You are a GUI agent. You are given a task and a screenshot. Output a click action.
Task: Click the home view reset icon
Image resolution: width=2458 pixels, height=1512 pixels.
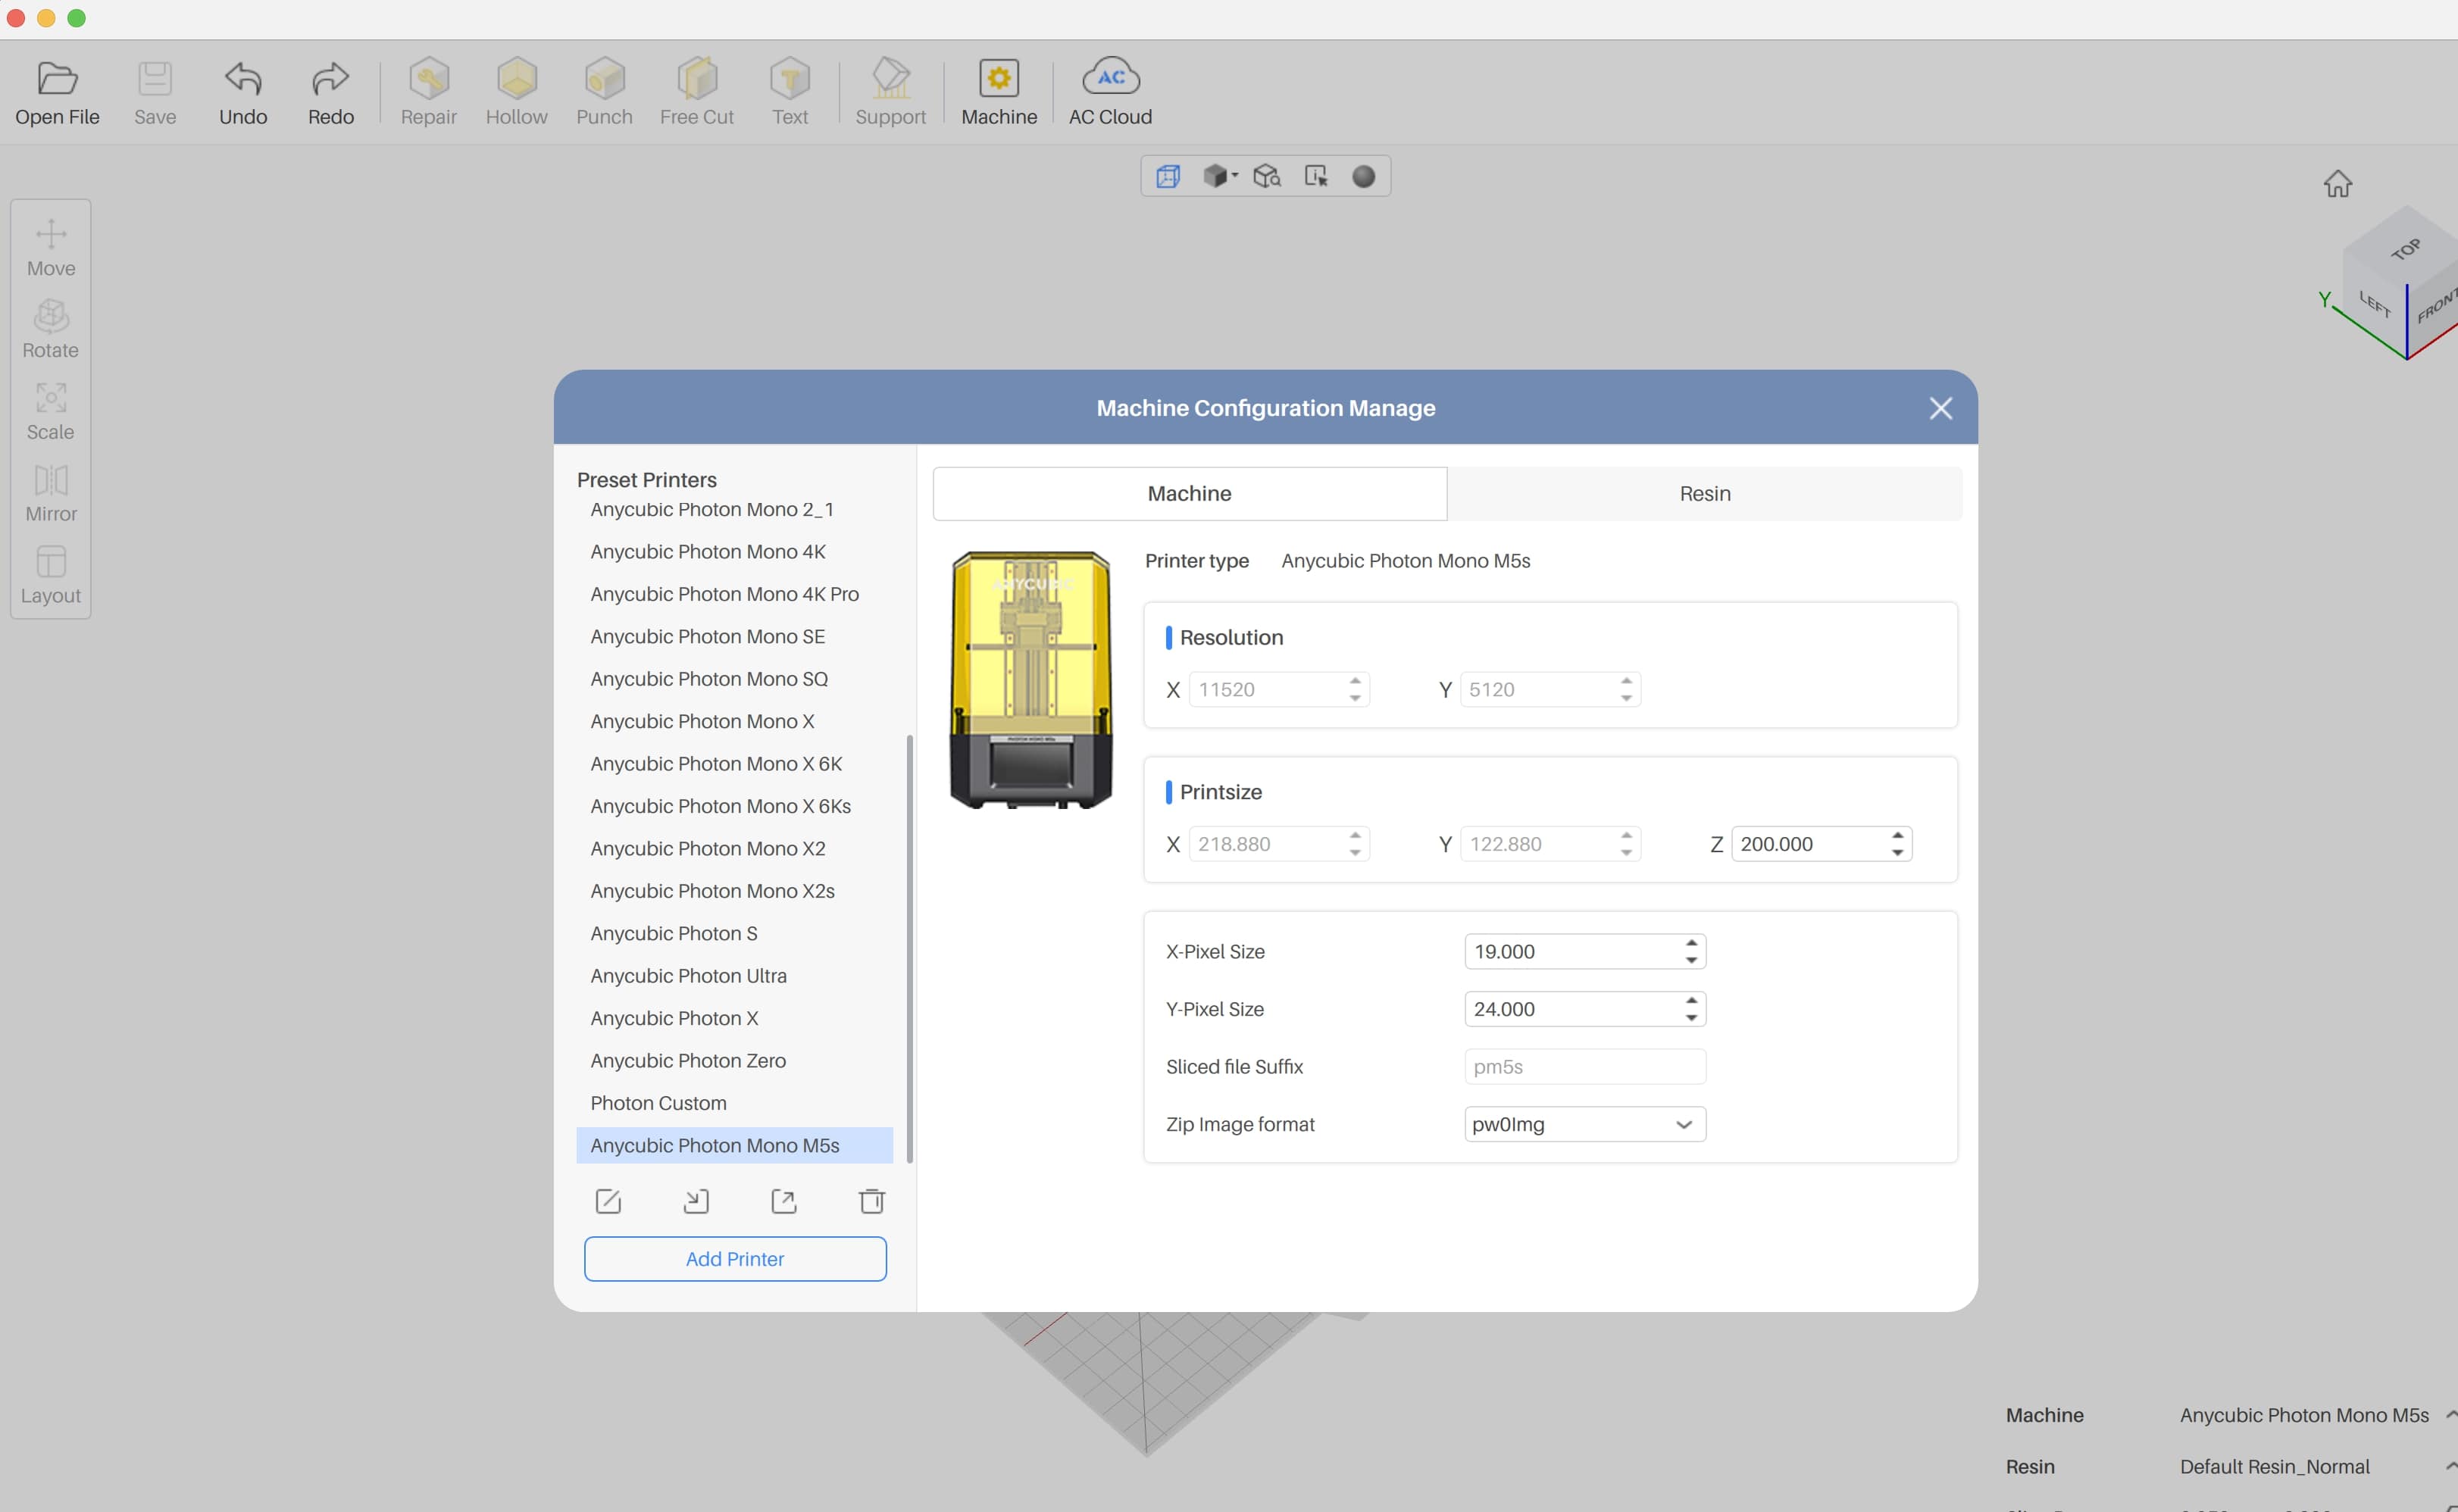coord(2337,184)
